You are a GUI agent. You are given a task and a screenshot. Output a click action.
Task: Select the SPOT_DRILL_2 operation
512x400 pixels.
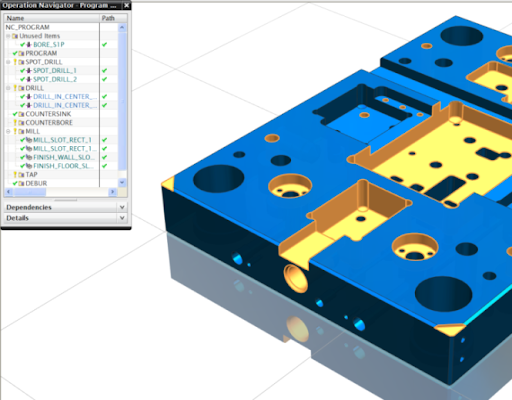coord(55,79)
